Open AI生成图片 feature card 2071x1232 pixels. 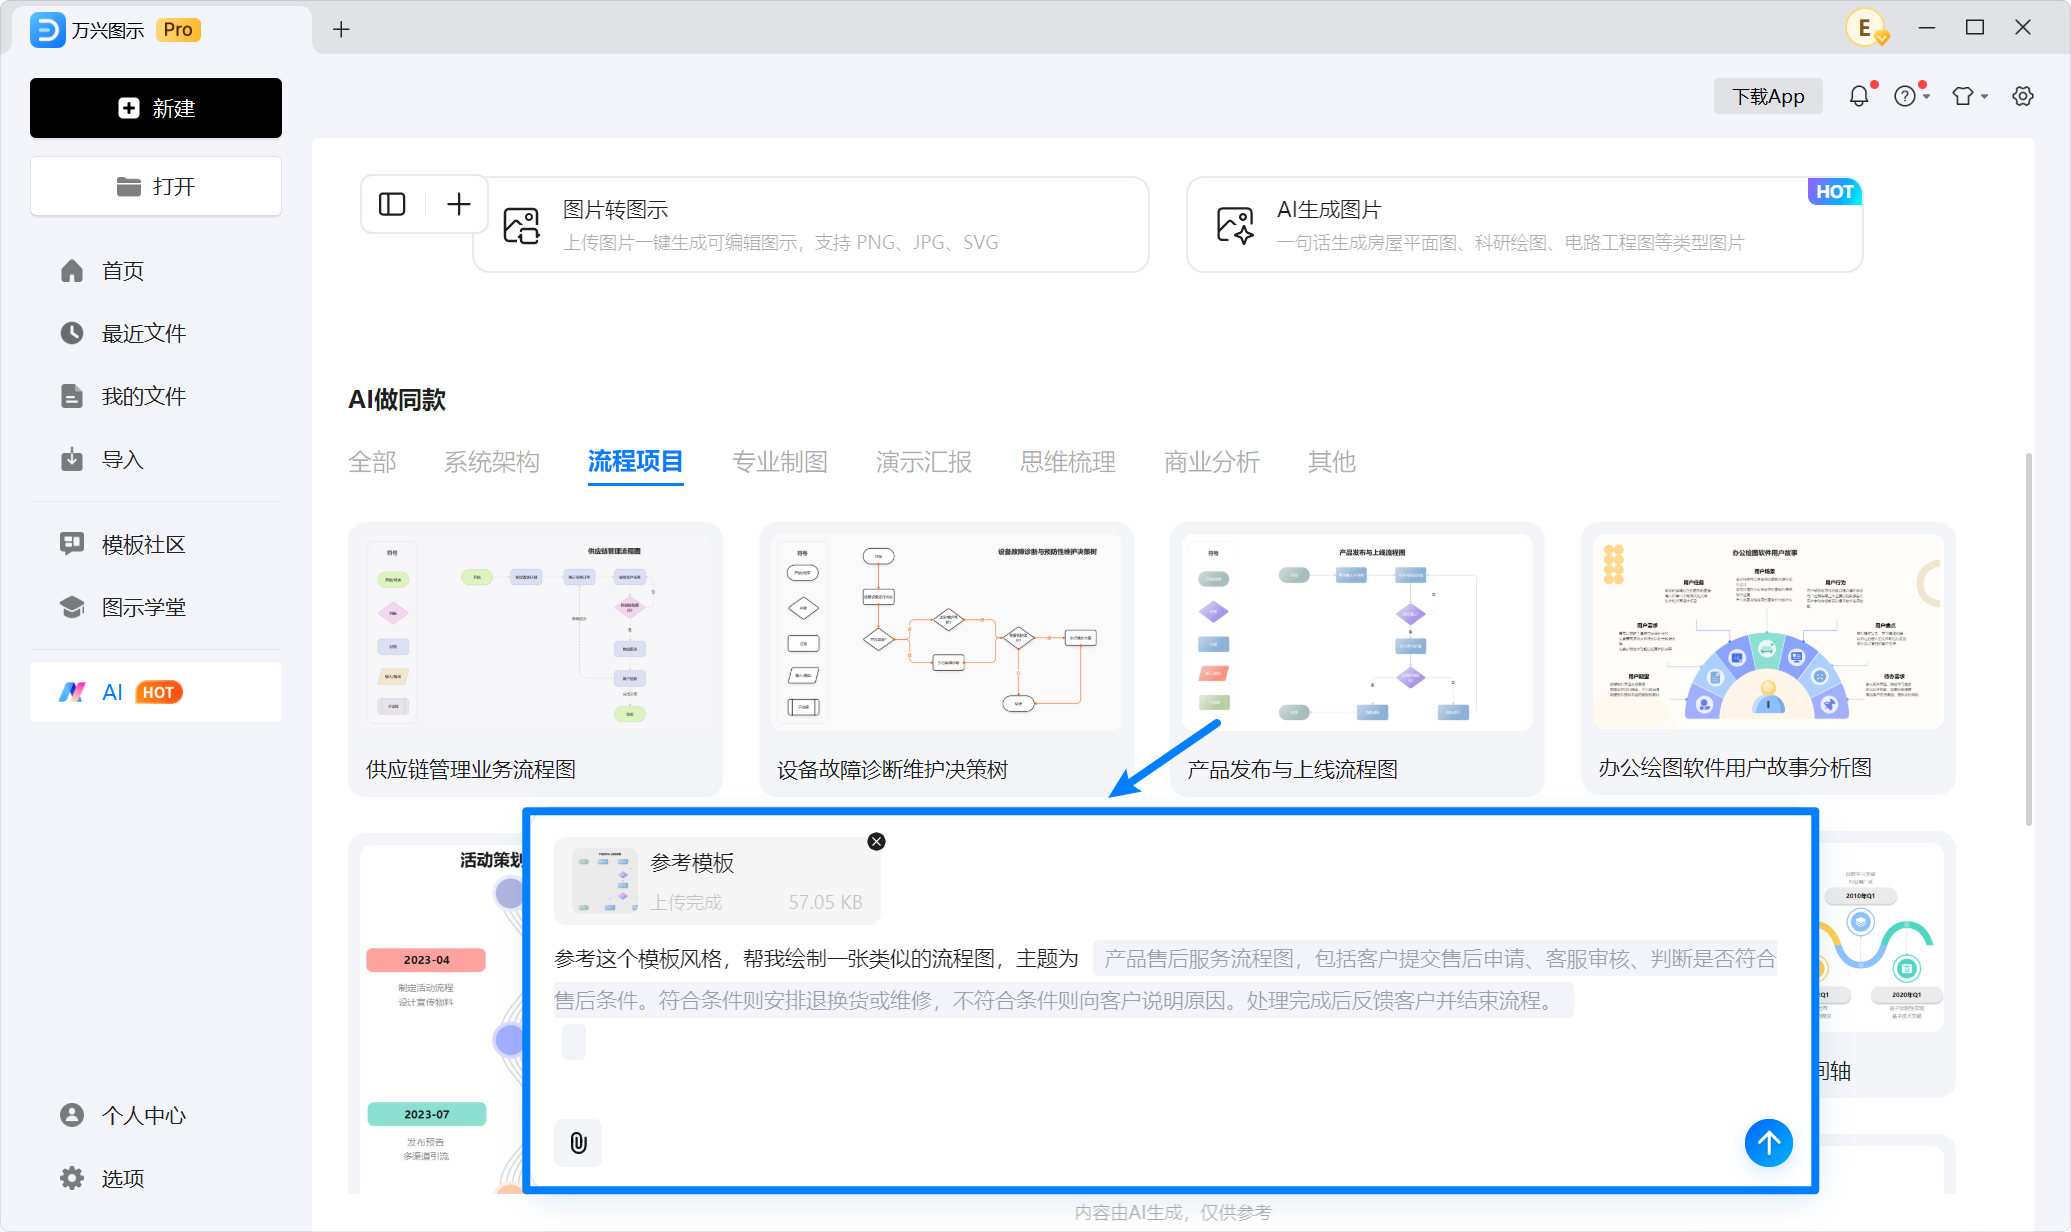(1524, 225)
